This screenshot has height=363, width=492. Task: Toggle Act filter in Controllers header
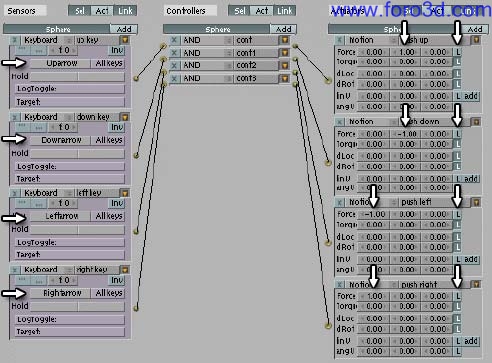tap(262, 11)
